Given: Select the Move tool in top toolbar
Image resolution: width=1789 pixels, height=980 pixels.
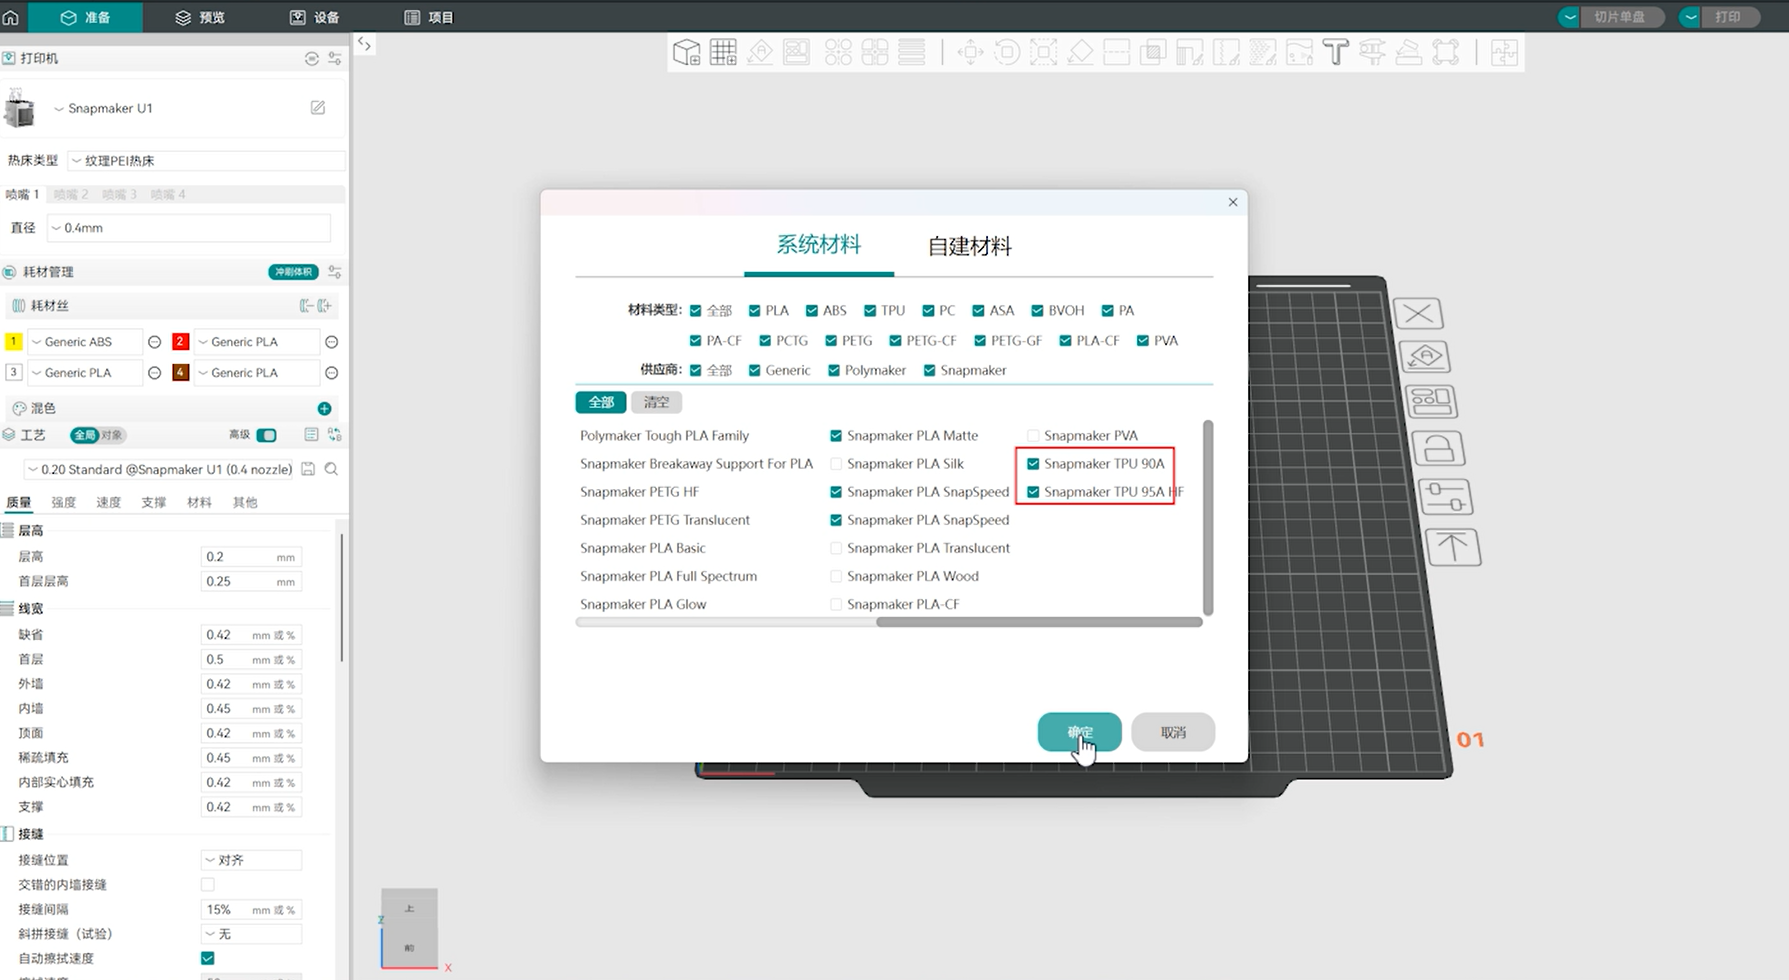Looking at the screenshot, I should pos(970,52).
